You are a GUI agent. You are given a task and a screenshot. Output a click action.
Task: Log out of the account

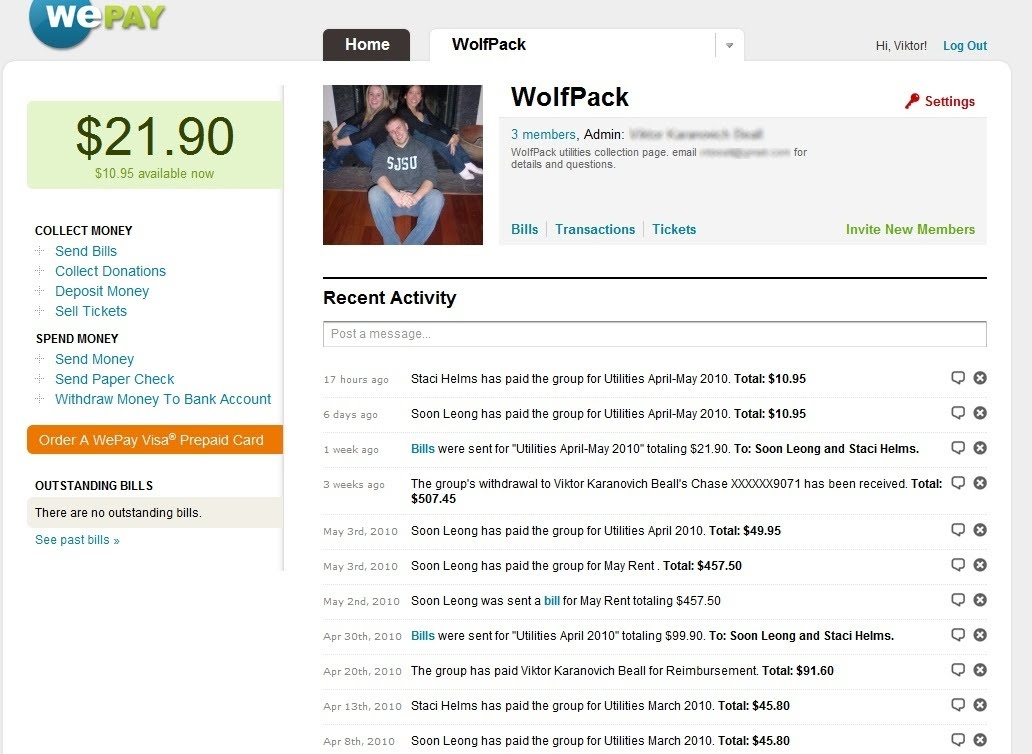point(965,45)
